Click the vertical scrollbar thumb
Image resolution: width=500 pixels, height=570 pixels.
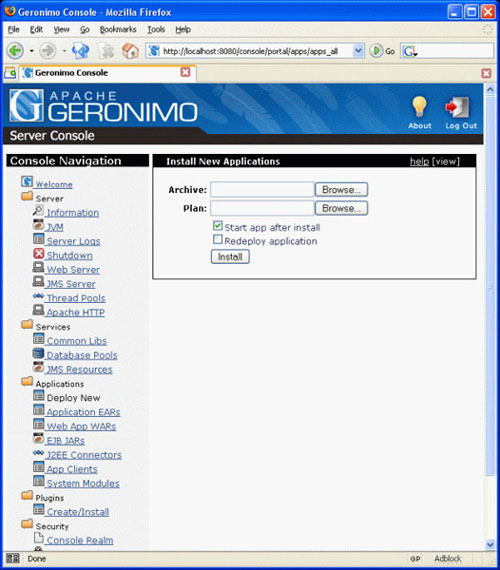[x=490, y=285]
